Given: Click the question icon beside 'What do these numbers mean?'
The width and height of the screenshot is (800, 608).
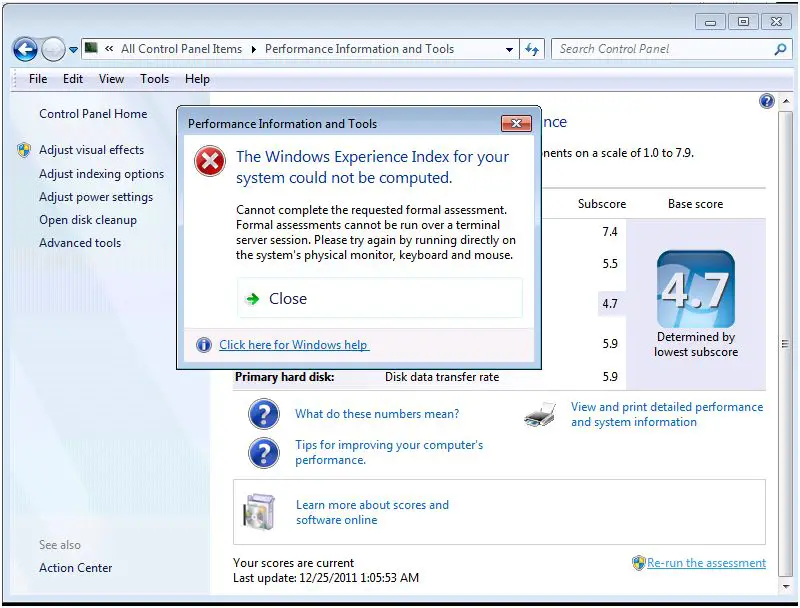Looking at the screenshot, I should click(x=263, y=414).
